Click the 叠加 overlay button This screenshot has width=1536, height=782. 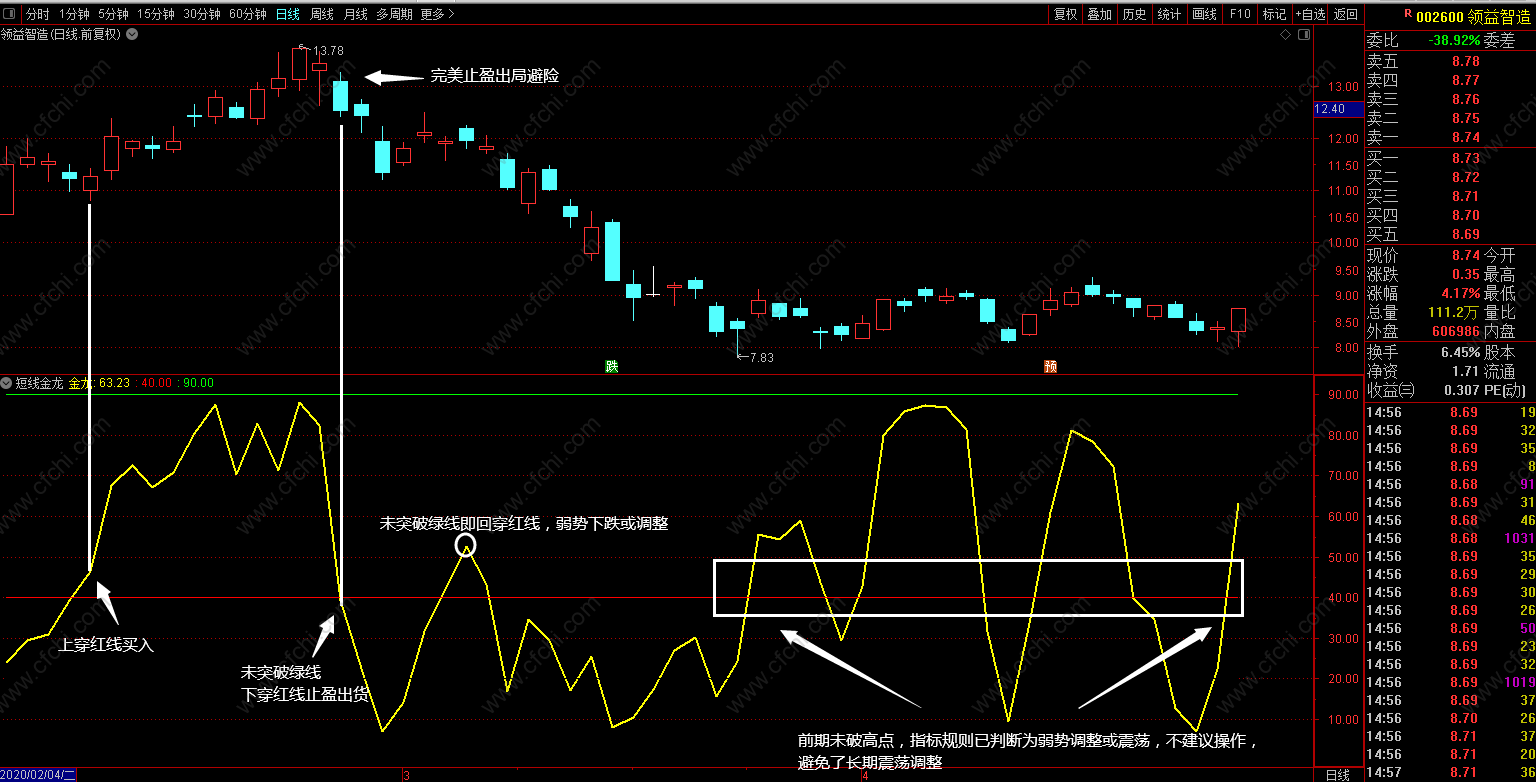tap(1099, 14)
